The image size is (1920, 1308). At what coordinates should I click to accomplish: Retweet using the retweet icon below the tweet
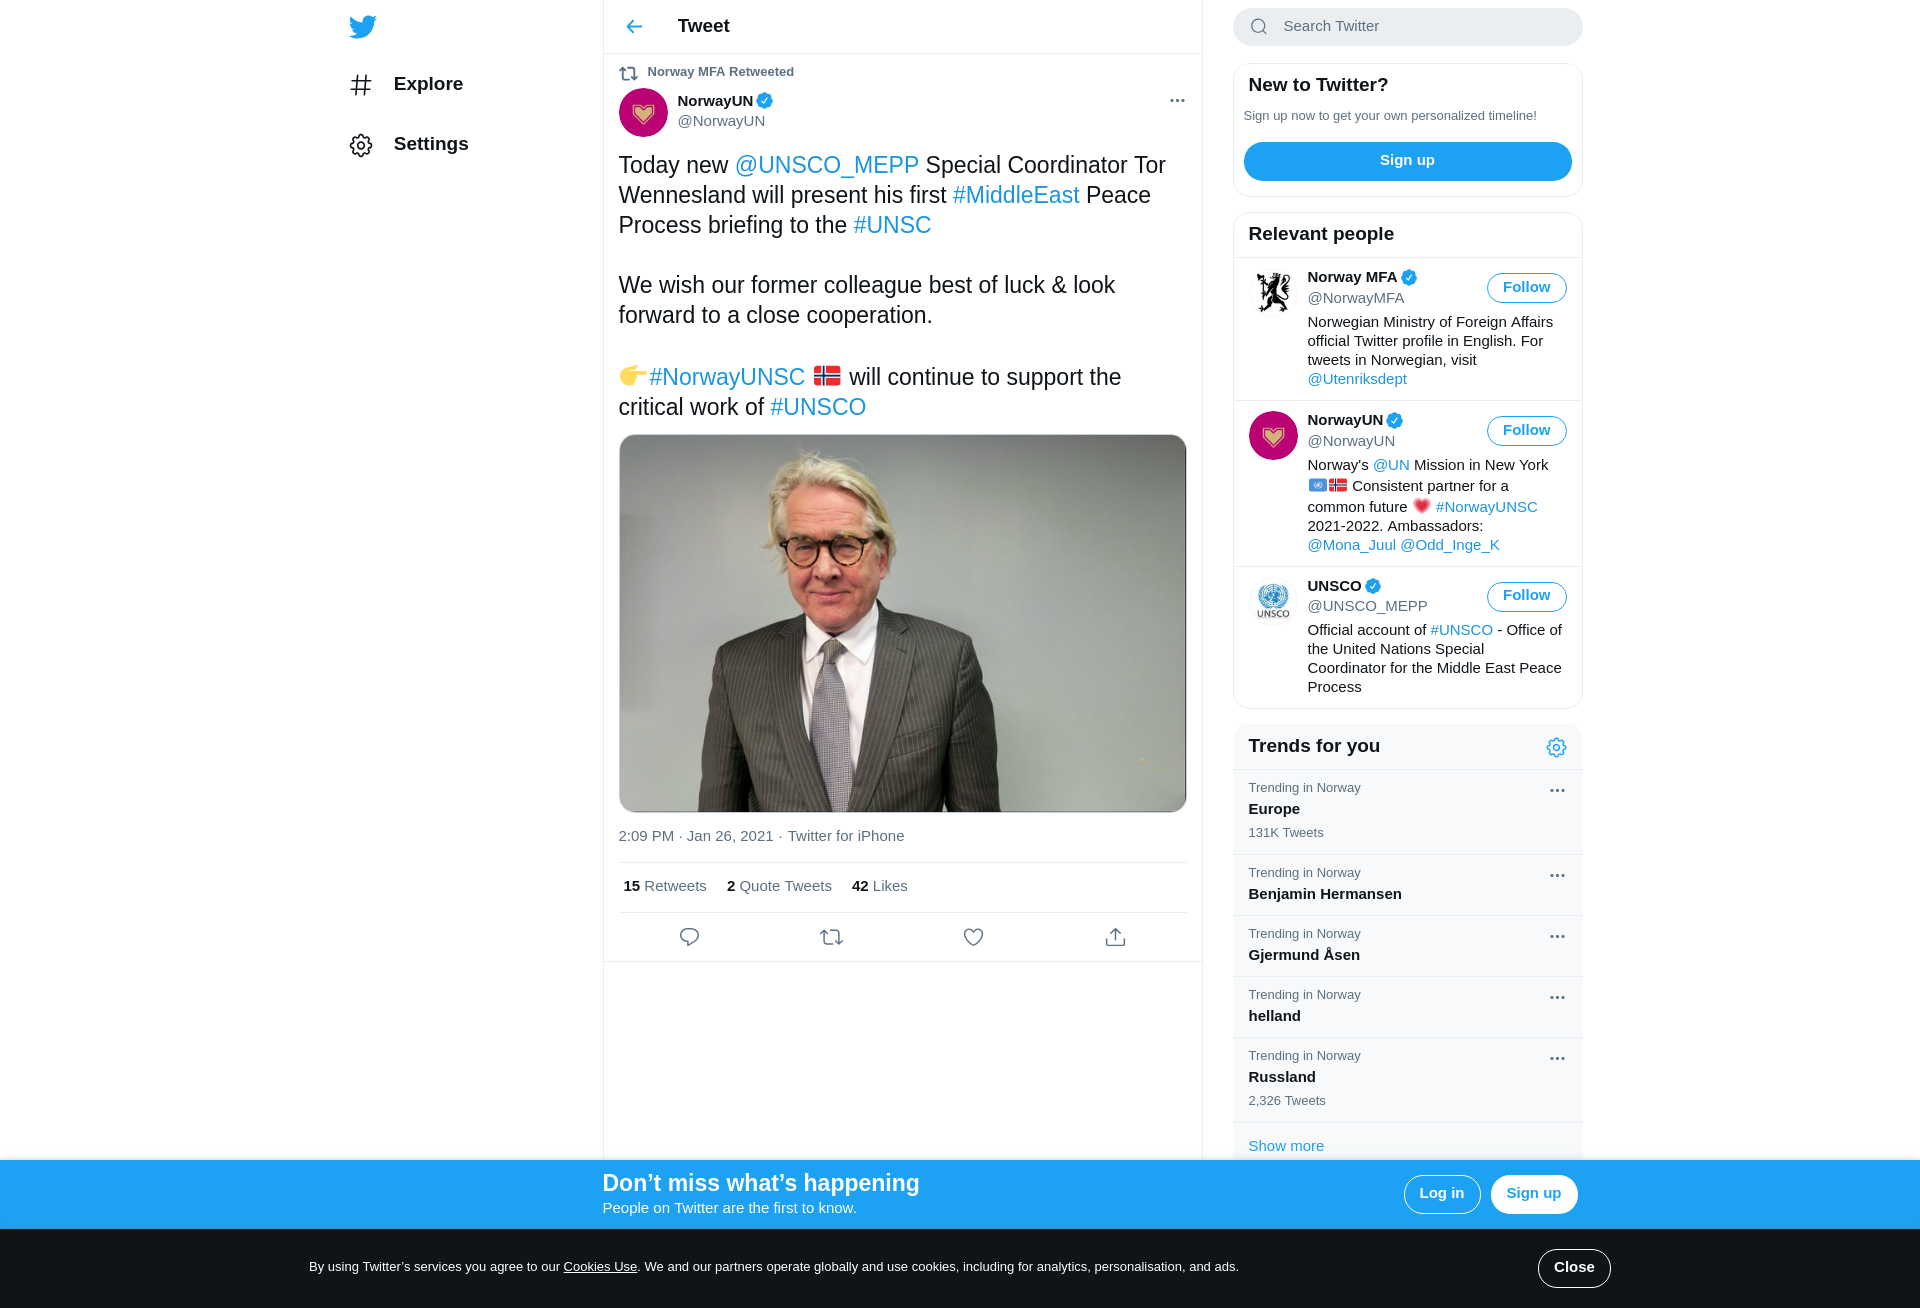pos(831,937)
